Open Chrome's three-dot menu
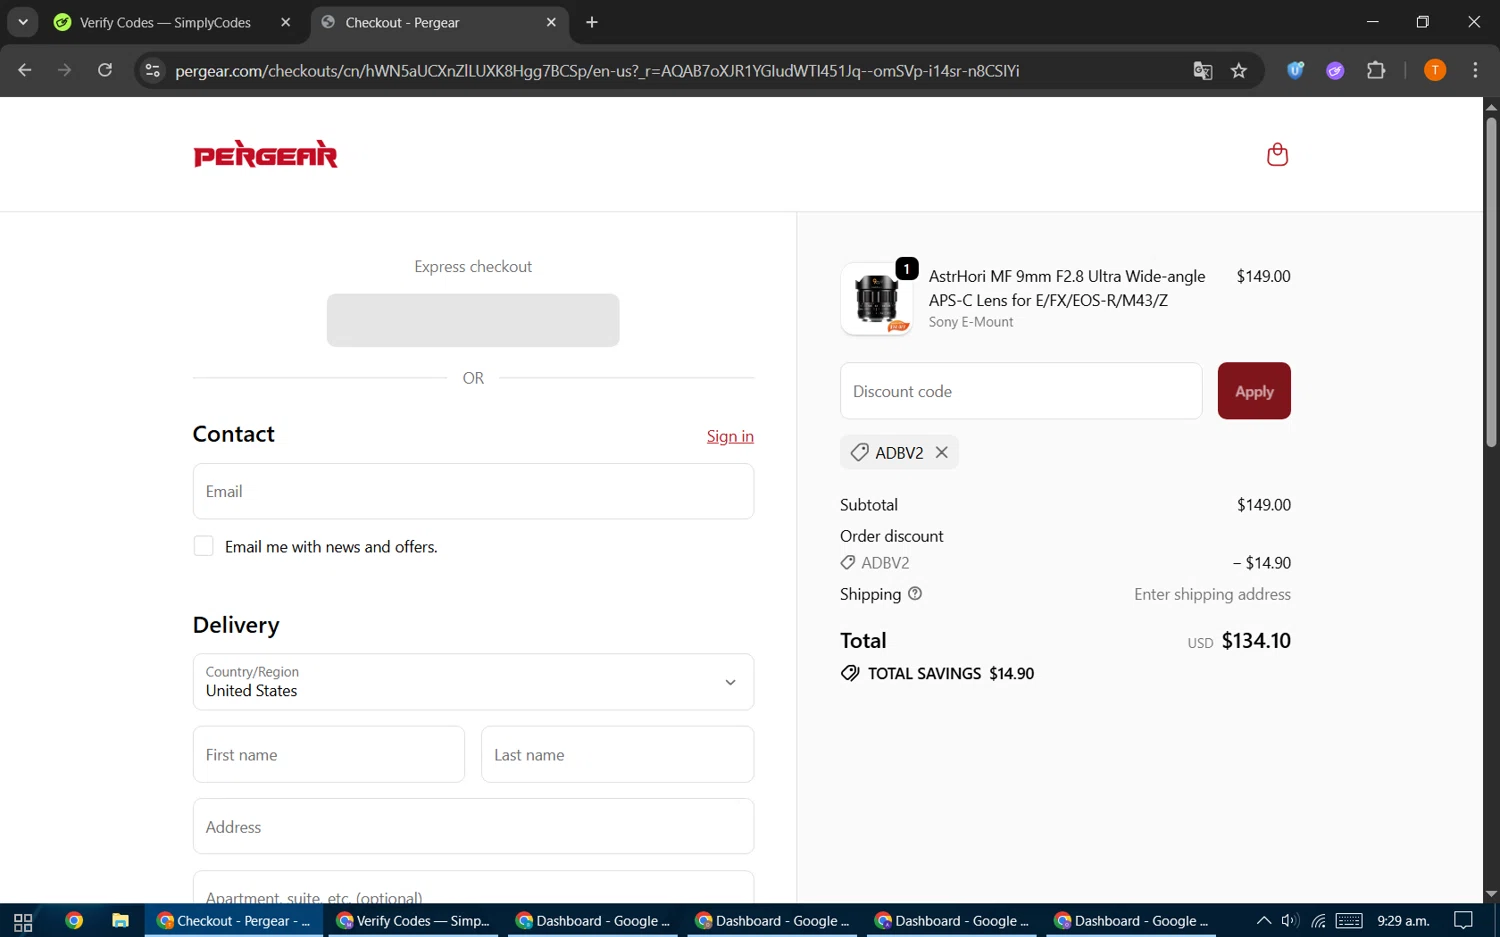The image size is (1500, 937). tap(1475, 70)
